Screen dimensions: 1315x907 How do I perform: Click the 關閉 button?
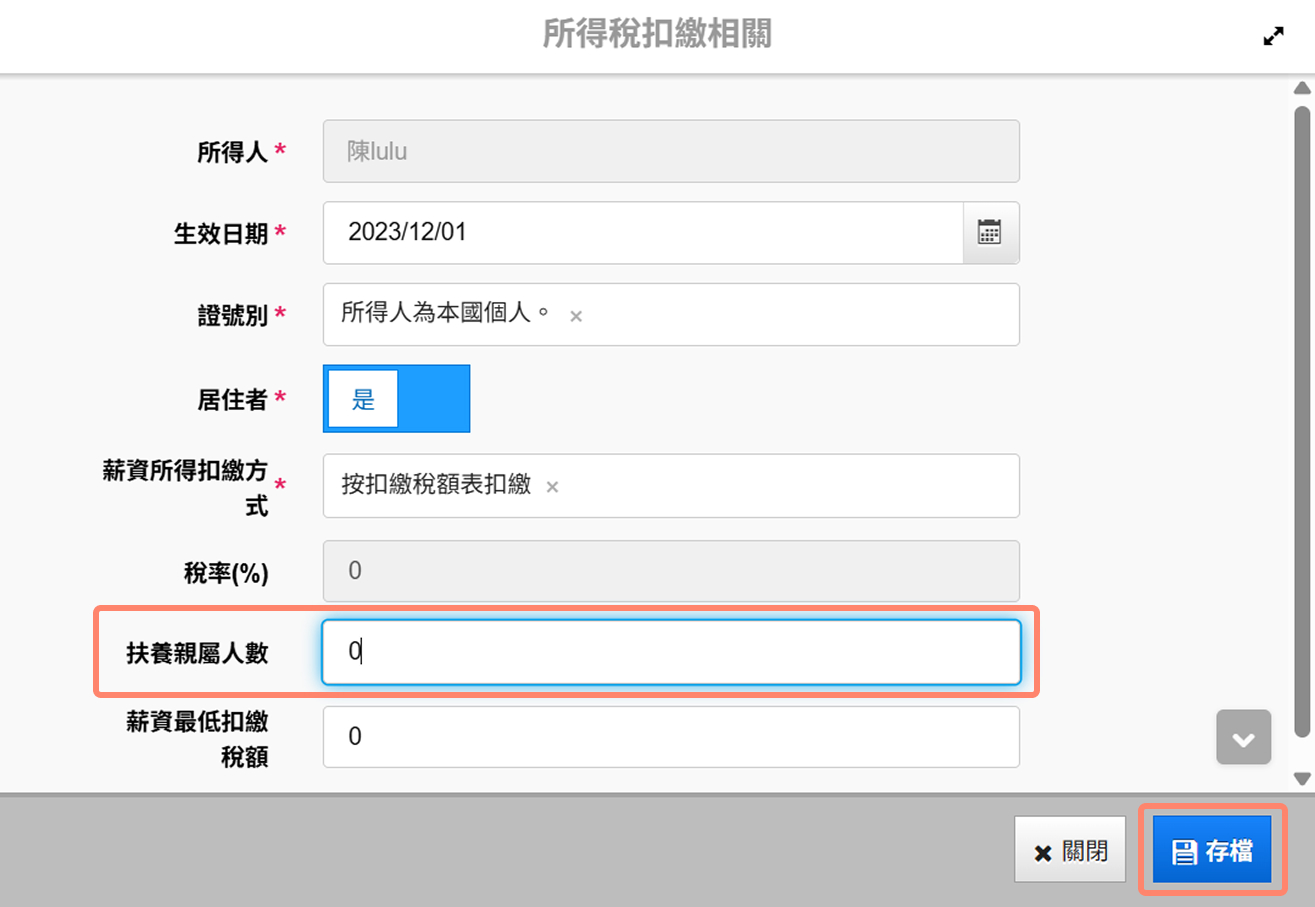pyautogui.click(x=1070, y=851)
